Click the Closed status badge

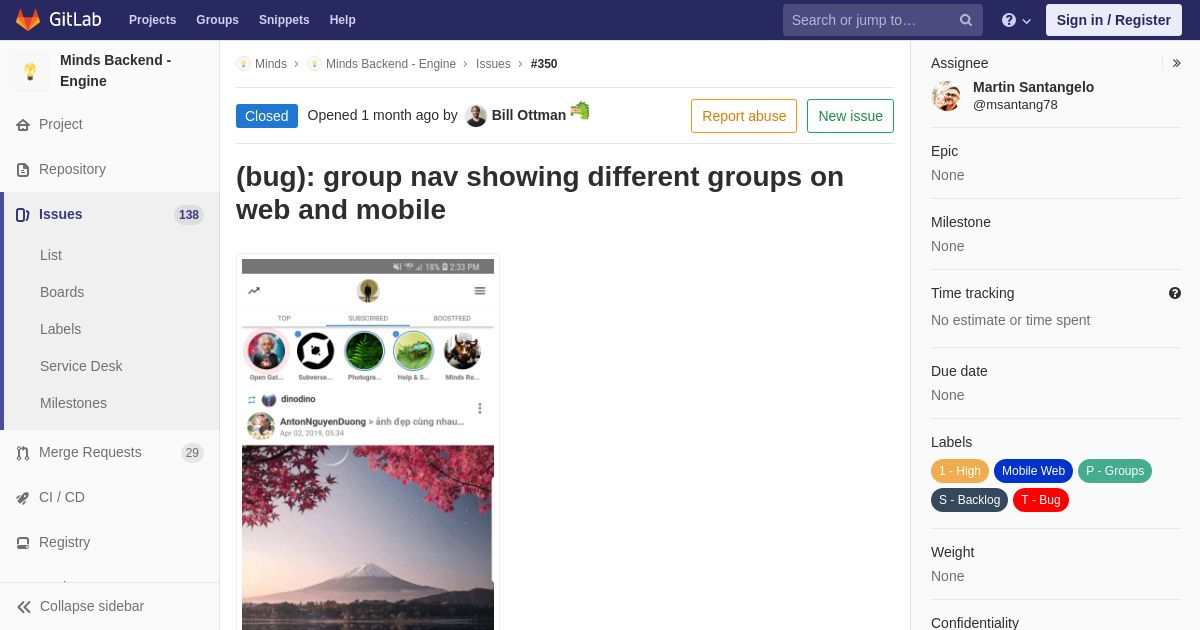[267, 116]
